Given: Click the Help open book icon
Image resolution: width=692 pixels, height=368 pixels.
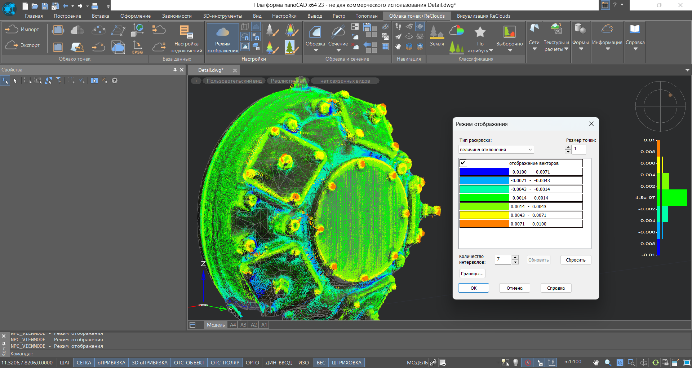Looking at the screenshot, I should (635, 29).
